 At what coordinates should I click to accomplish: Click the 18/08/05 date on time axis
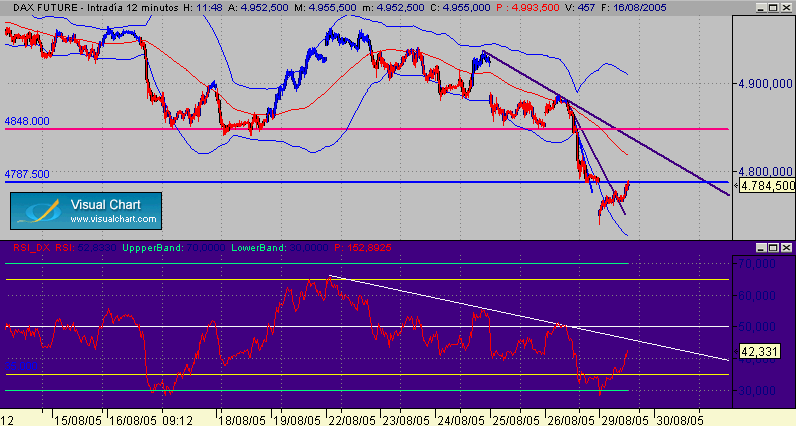pyautogui.click(x=243, y=420)
